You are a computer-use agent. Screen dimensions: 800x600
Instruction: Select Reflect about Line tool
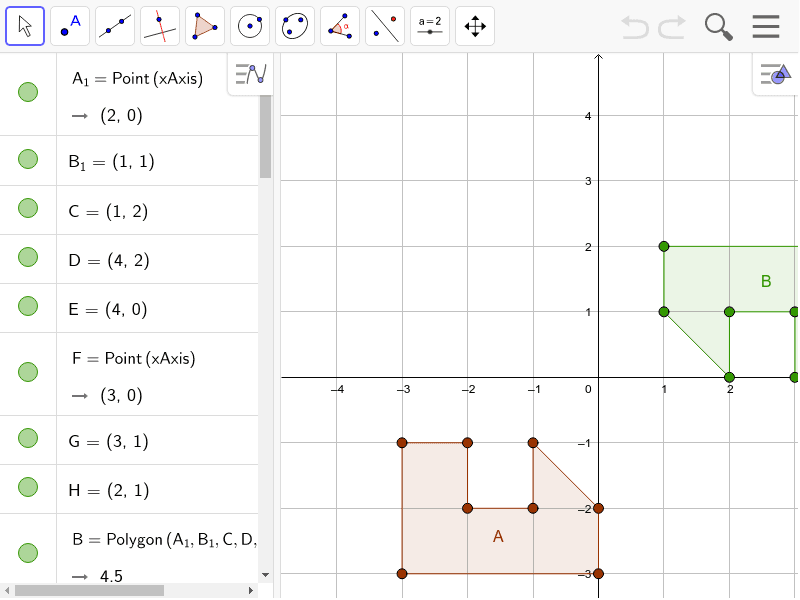point(385,26)
